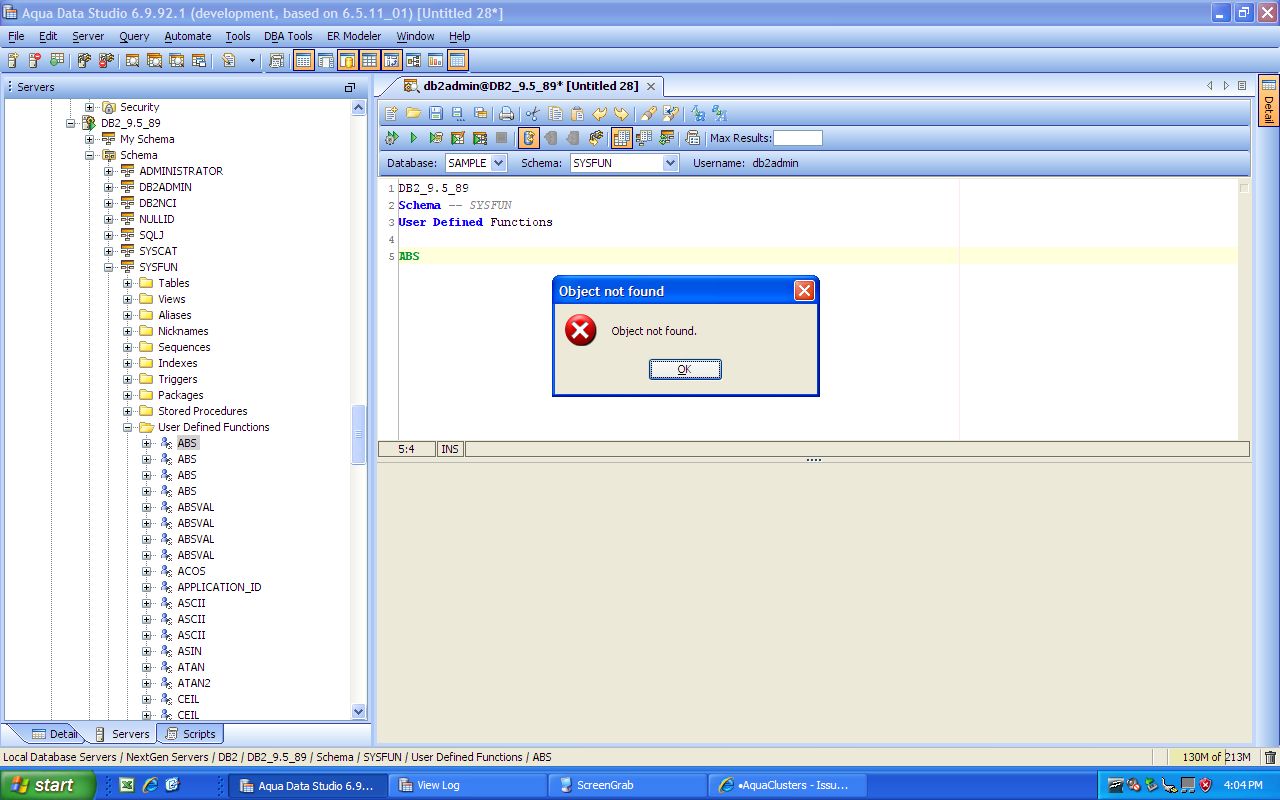The height and width of the screenshot is (800, 1280).
Task: Toggle the last highlighted layout button in main toolbar
Action: click(457, 61)
